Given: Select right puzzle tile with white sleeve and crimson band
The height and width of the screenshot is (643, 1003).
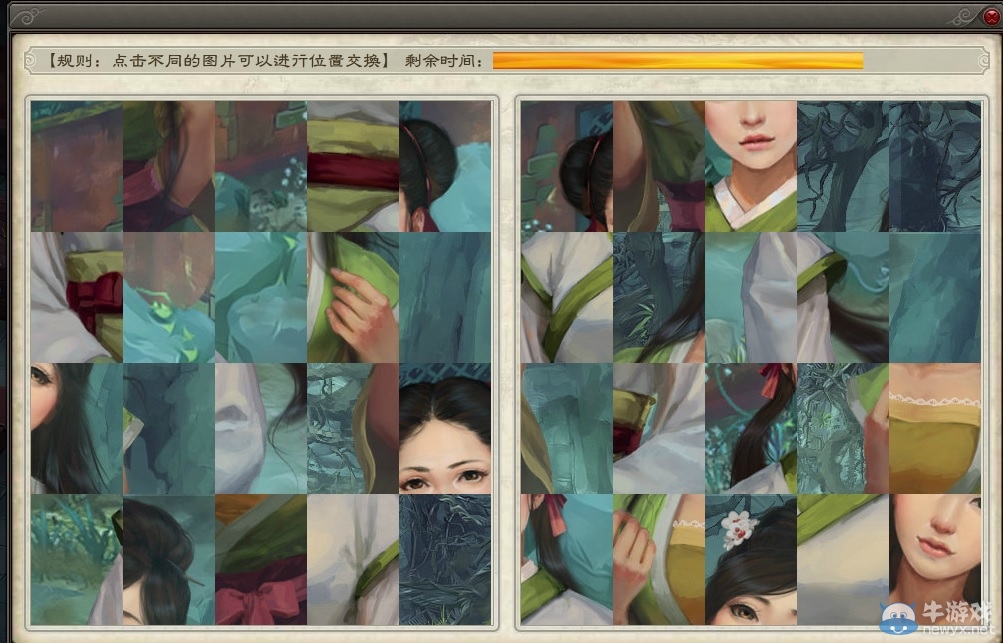Looking at the screenshot, I should pos(659,429).
